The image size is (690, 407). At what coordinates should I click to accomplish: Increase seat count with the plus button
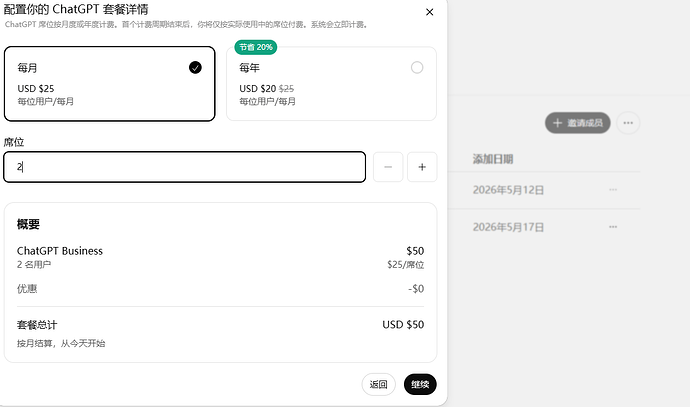422,167
